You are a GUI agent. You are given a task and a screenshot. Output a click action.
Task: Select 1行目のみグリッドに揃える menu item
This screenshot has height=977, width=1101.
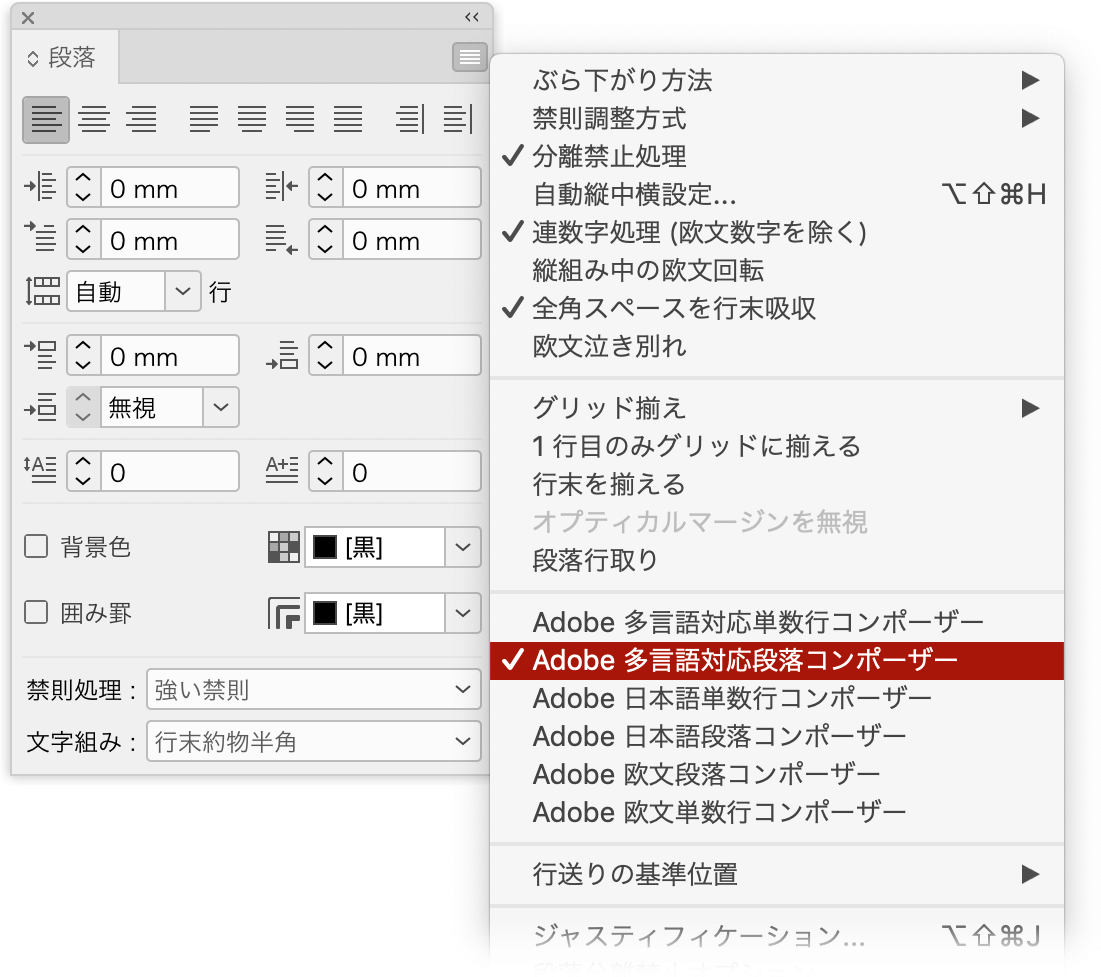[777, 446]
